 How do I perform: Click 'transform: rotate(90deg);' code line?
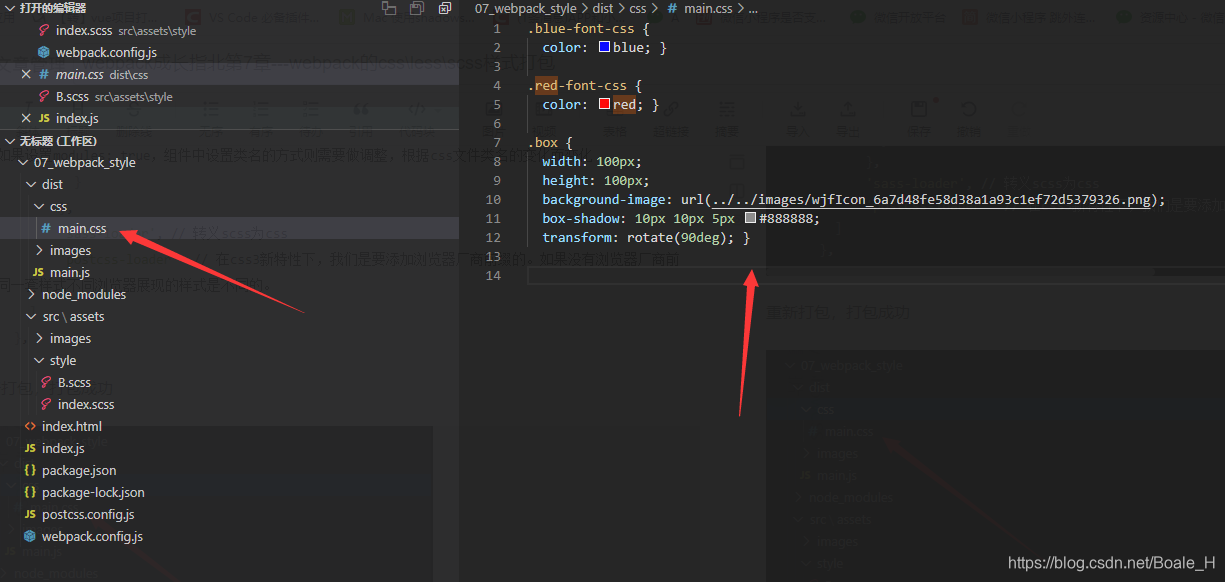pyautogui.click(x=638, y=237)
